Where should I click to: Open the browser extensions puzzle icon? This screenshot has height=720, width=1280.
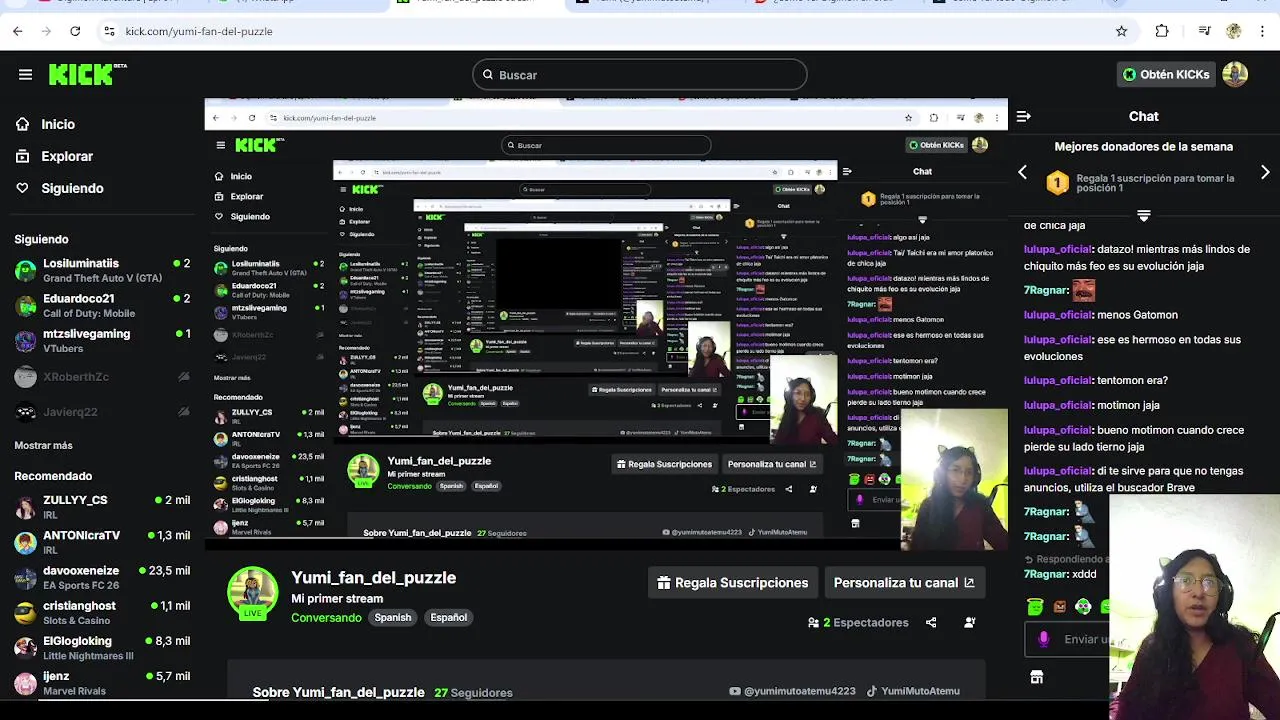click(x=1162, y=31)
